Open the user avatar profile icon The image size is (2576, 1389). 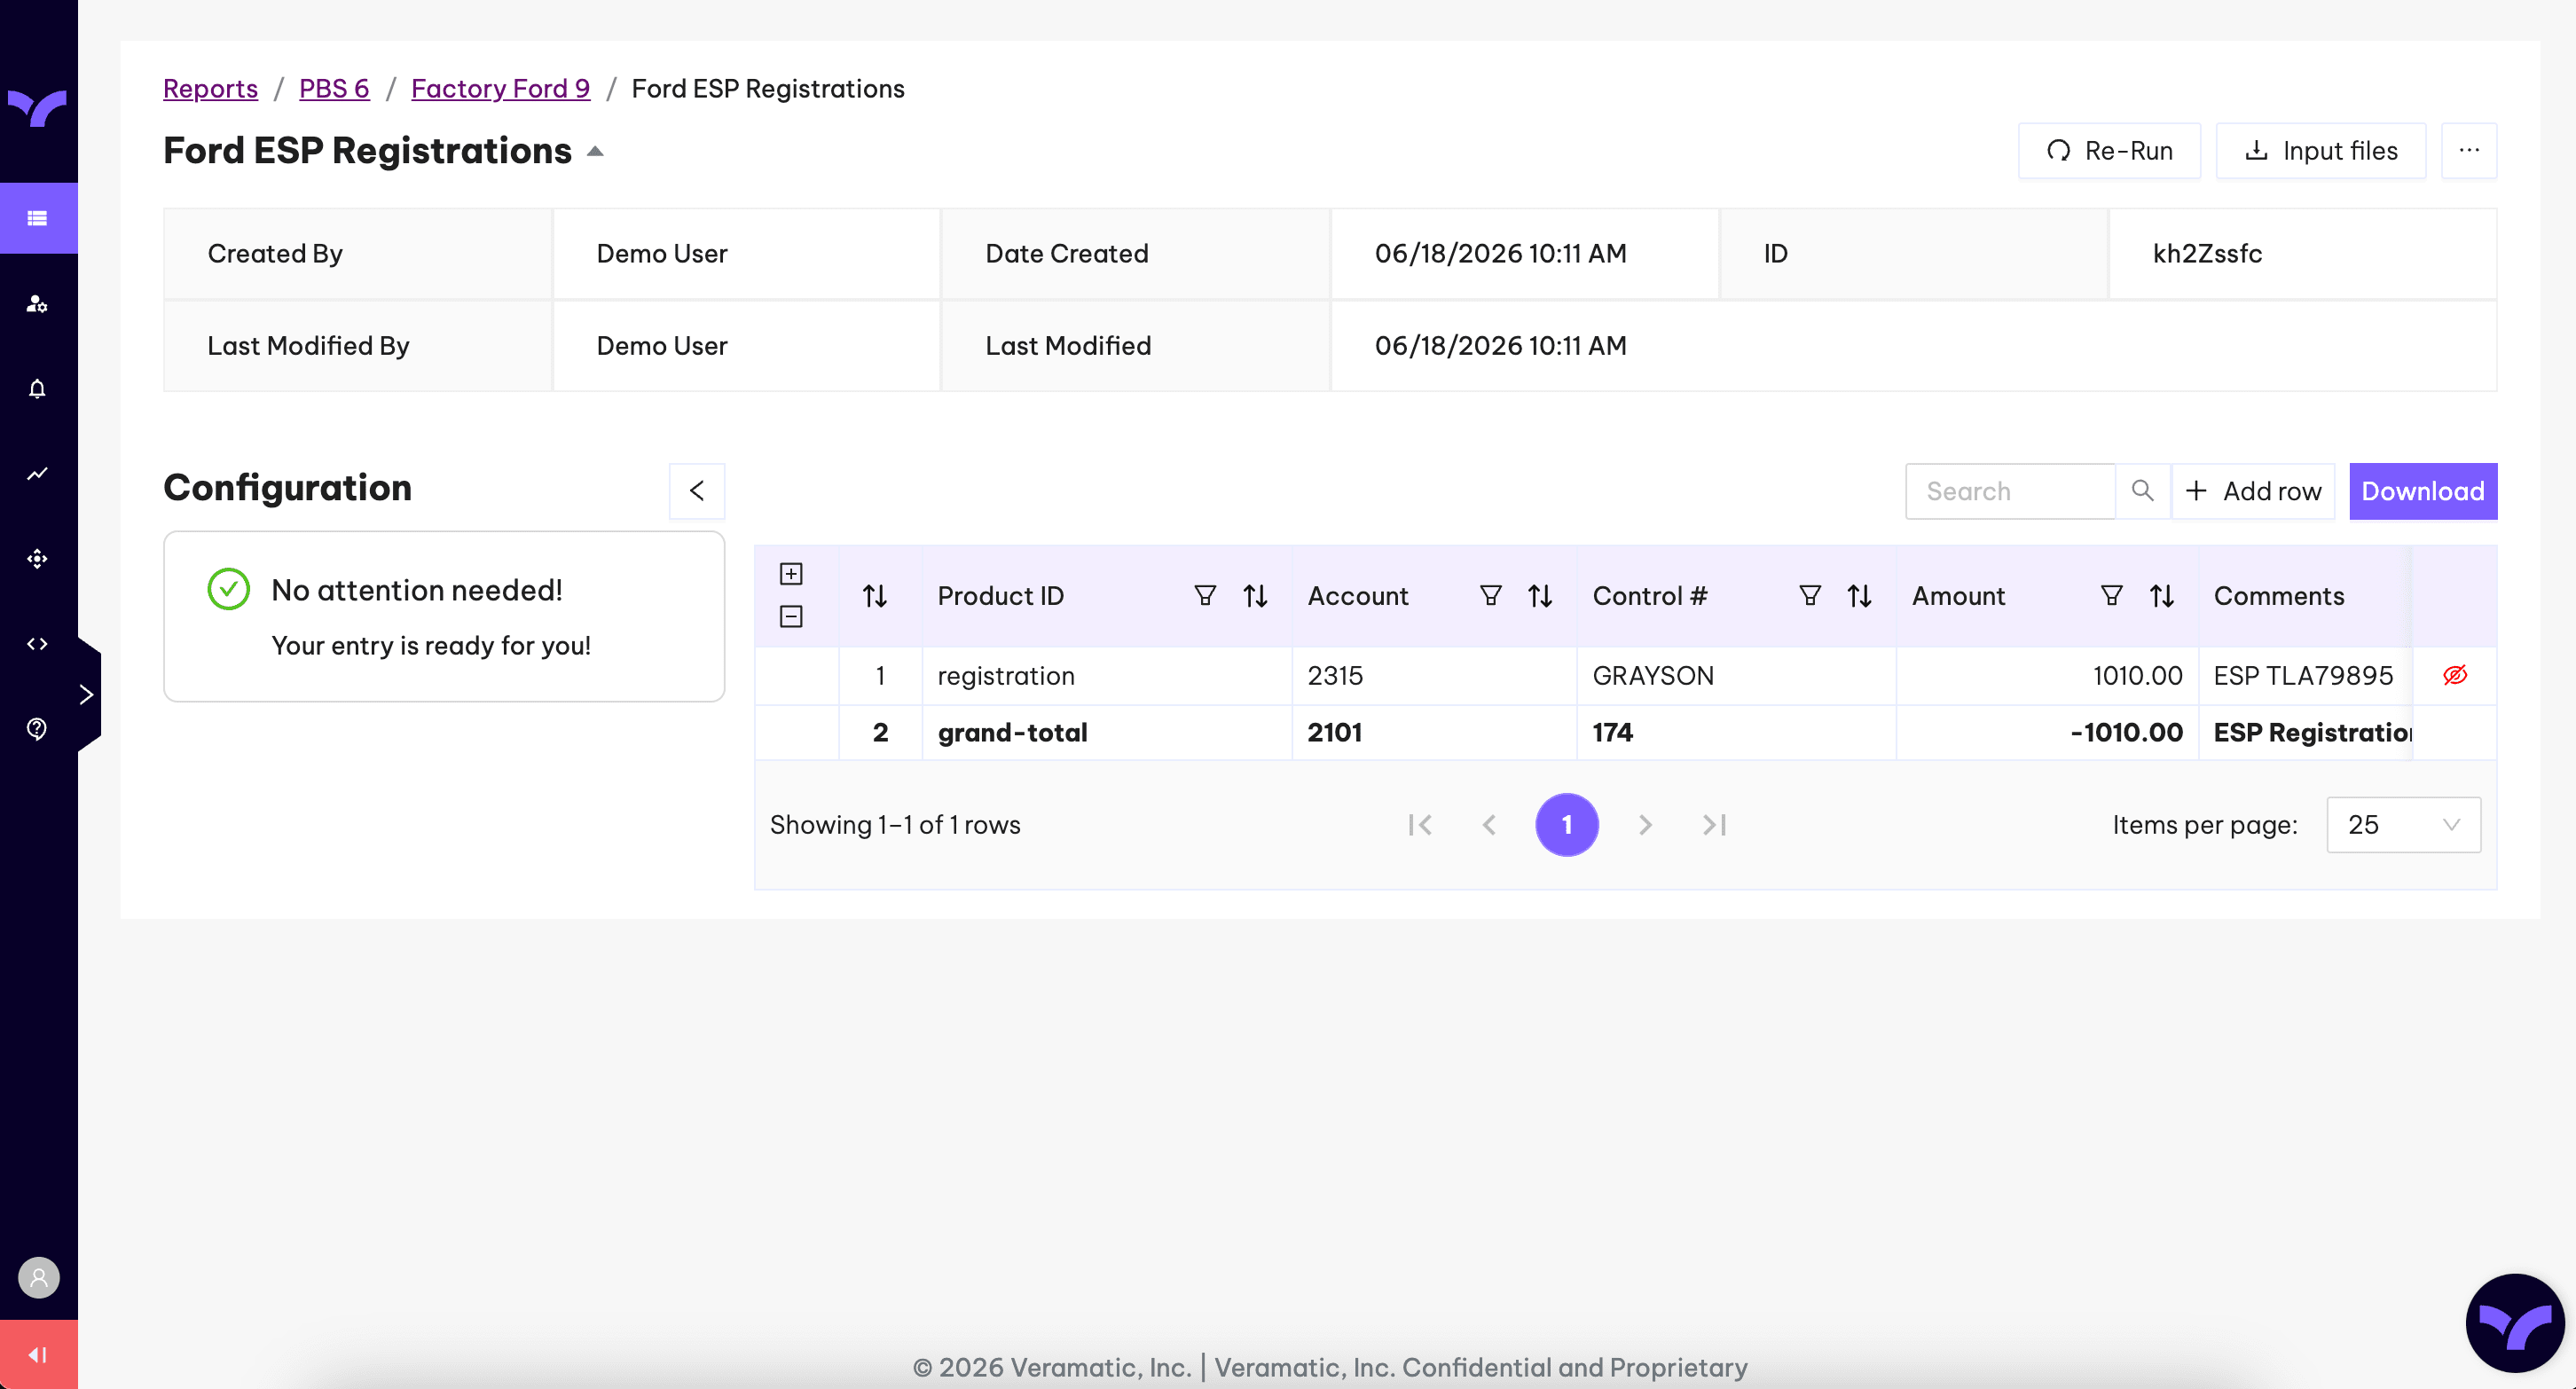click(x=38, y=1277)
